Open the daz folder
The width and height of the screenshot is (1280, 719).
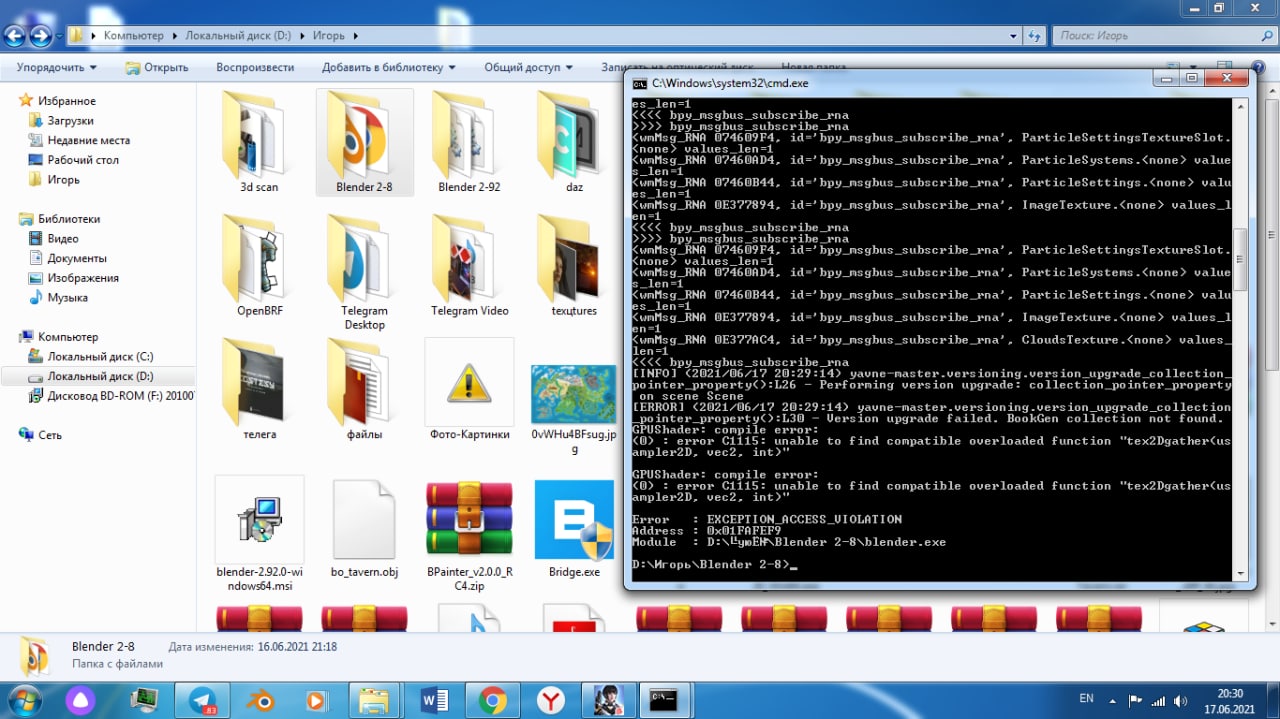[574, 141]
